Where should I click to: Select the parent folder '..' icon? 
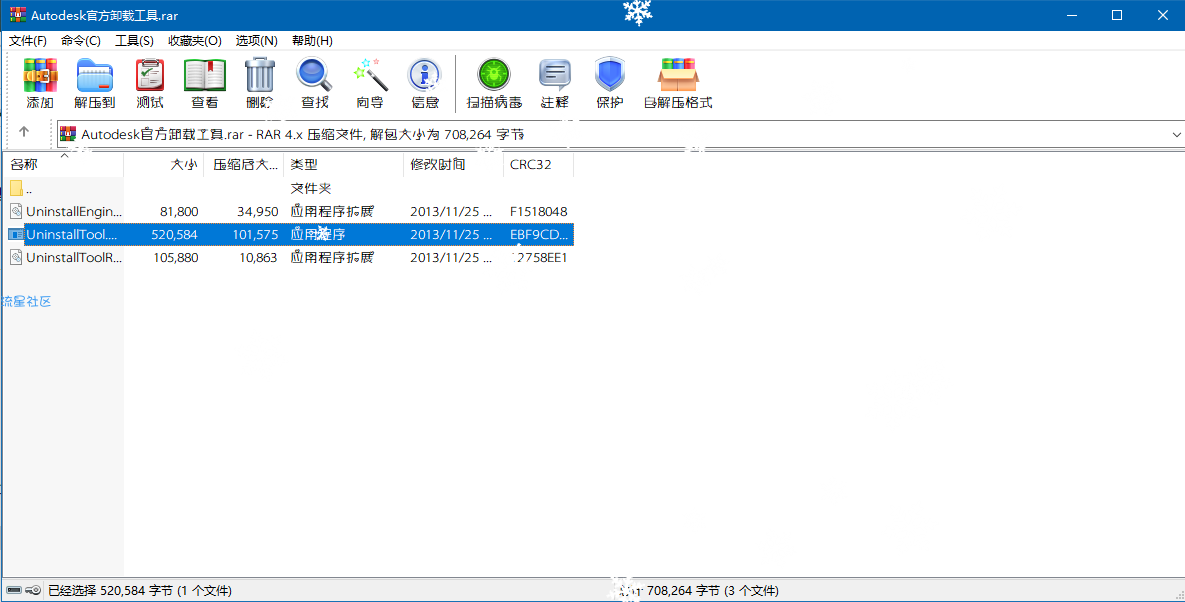point(17,188)
